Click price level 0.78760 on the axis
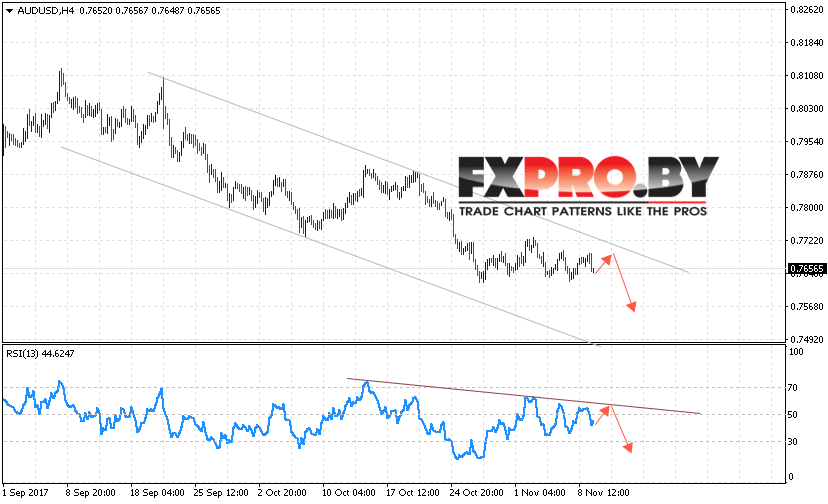Viewport: 828px width, 504px height. 807,175
